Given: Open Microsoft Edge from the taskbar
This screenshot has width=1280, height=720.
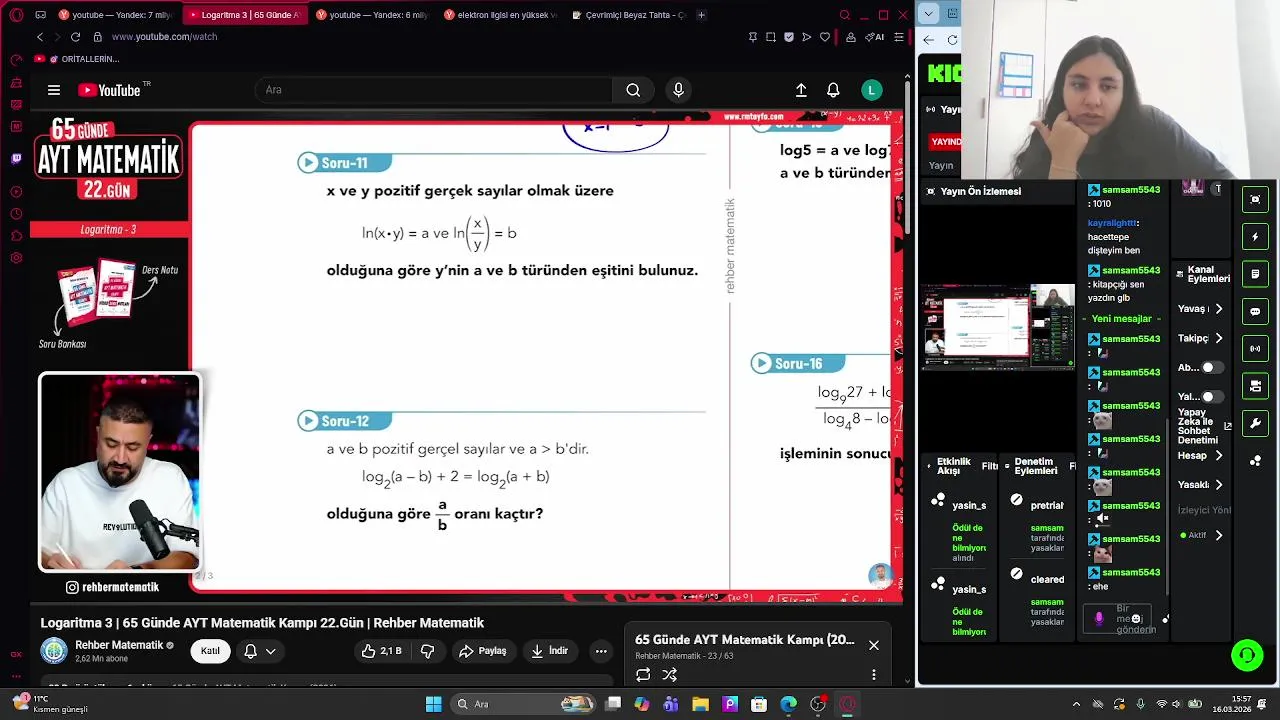Looking at the screenshot, I should [788, 704].
